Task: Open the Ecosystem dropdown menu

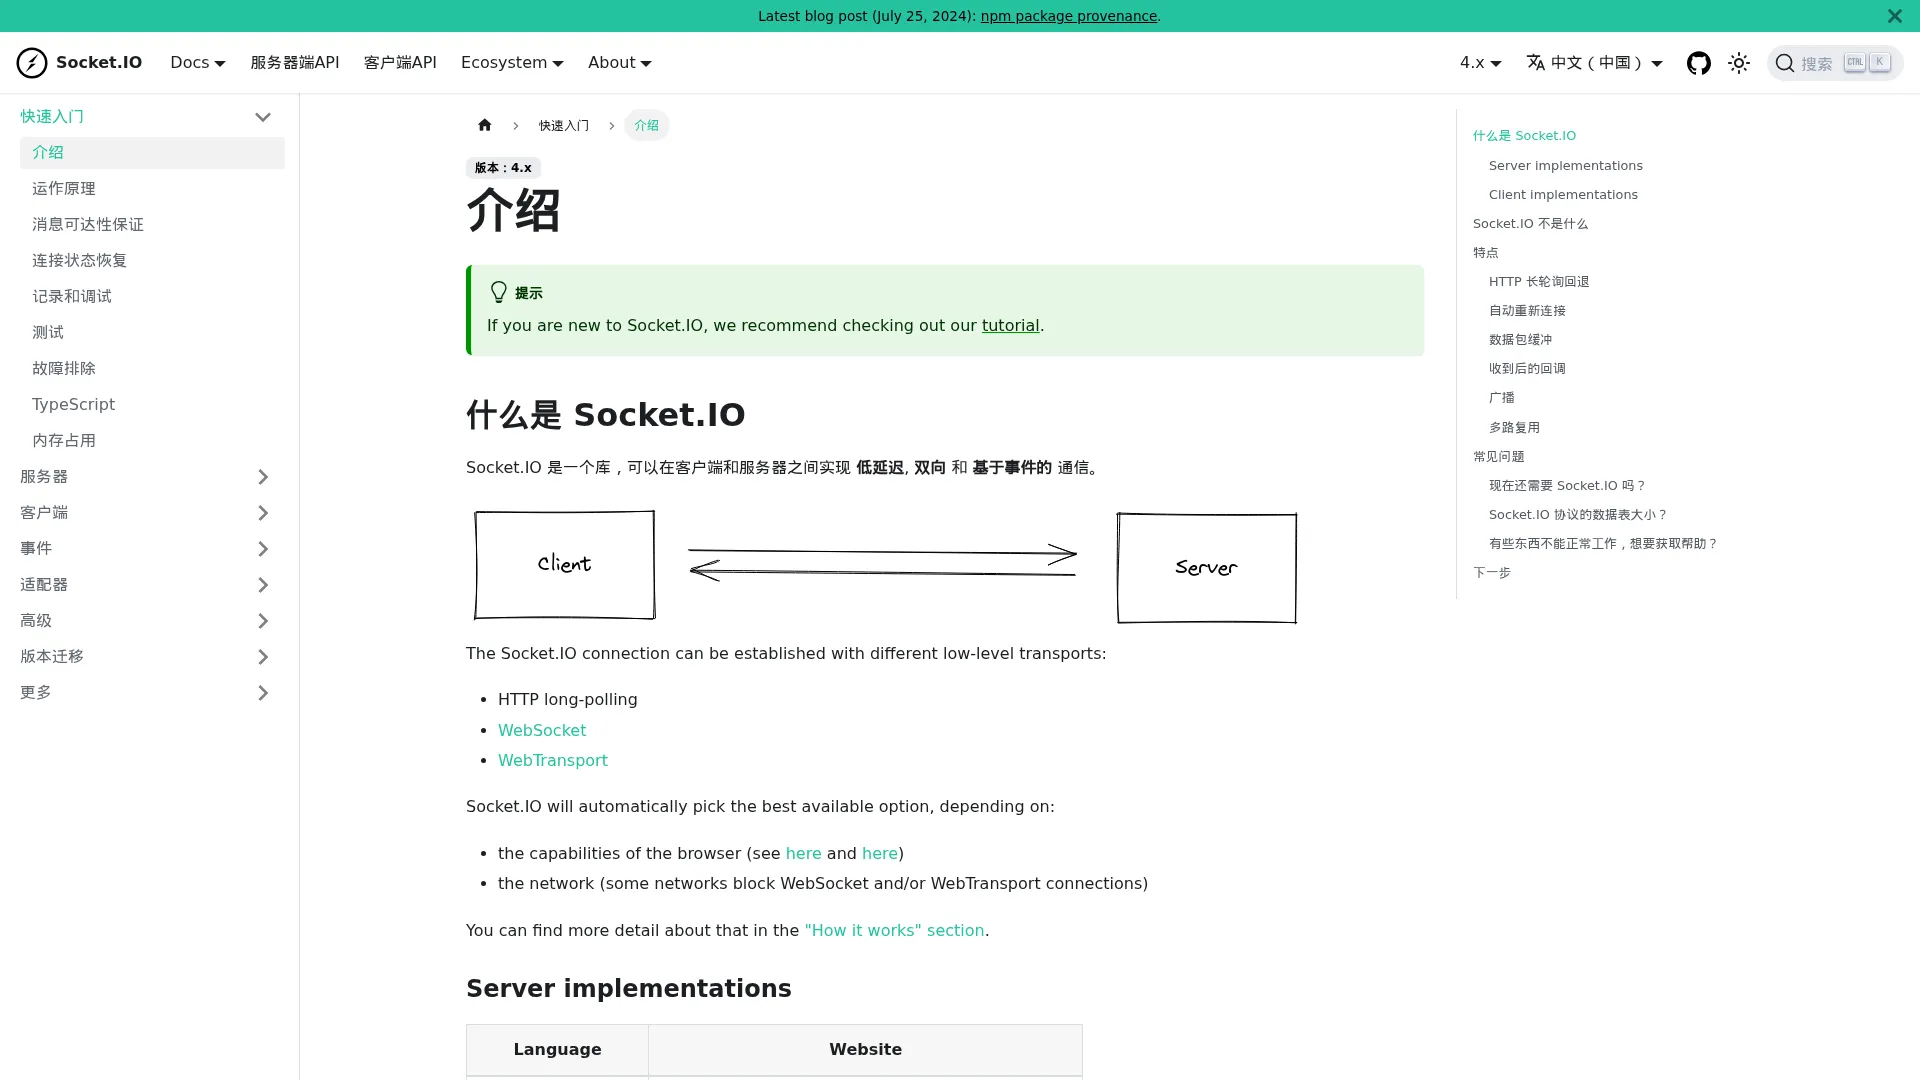Action: pos(512,62)
